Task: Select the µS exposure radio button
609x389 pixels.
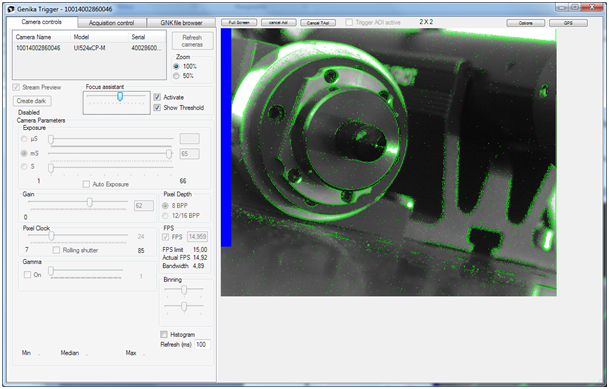Action: pyautogui.click(x=24, y=139)
